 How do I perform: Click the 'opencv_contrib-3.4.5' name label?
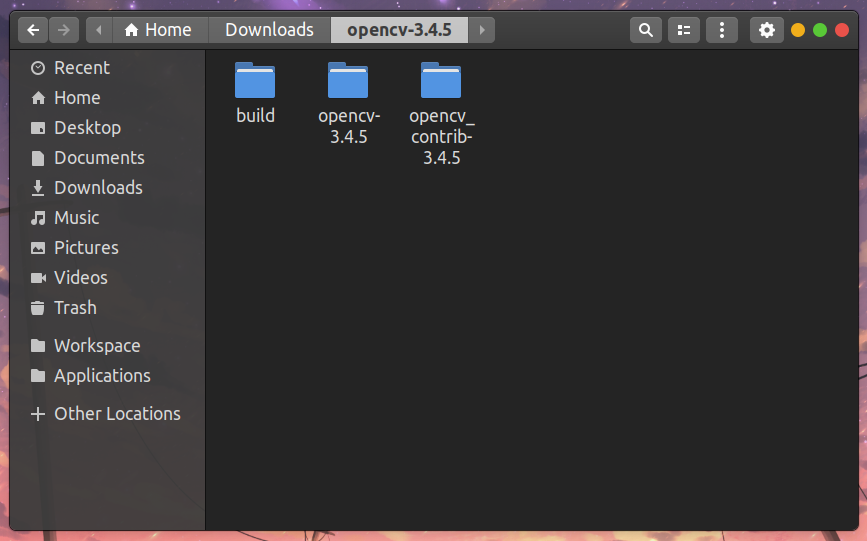pyautogui.click(x=442, y=137)
